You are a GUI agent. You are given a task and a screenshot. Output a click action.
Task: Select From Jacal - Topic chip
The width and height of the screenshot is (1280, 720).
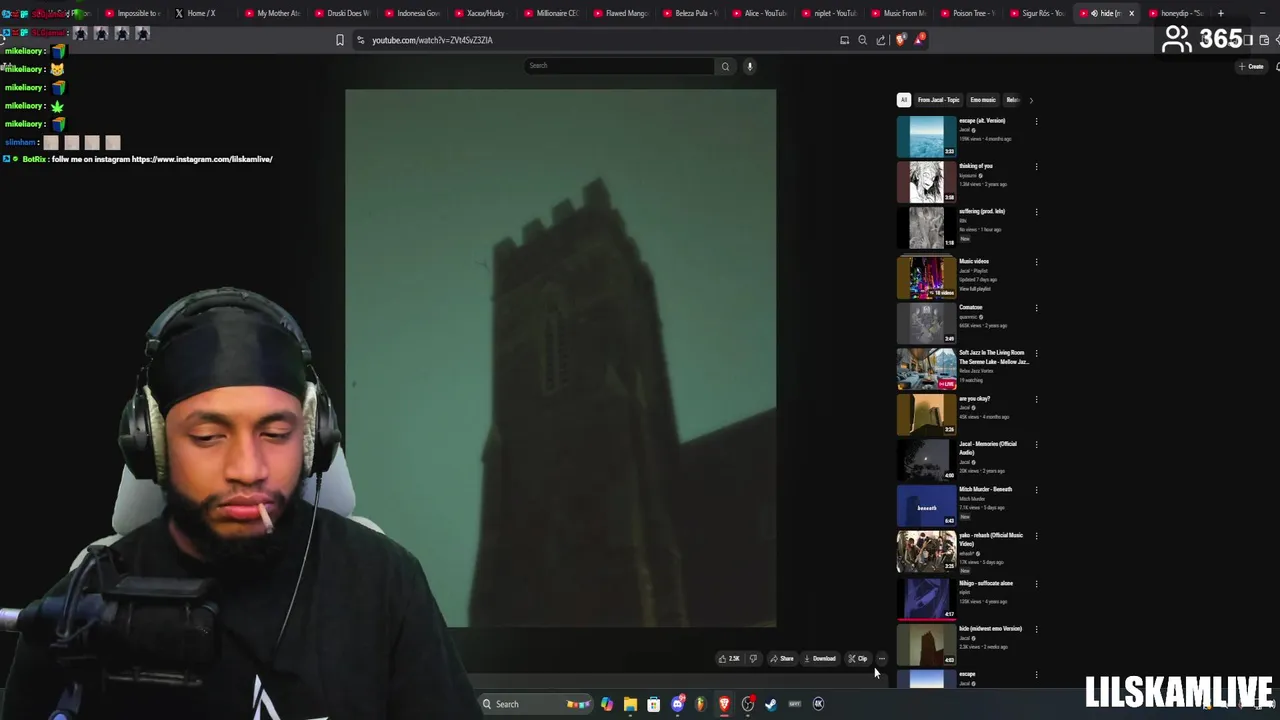click(x=938, y=100)
